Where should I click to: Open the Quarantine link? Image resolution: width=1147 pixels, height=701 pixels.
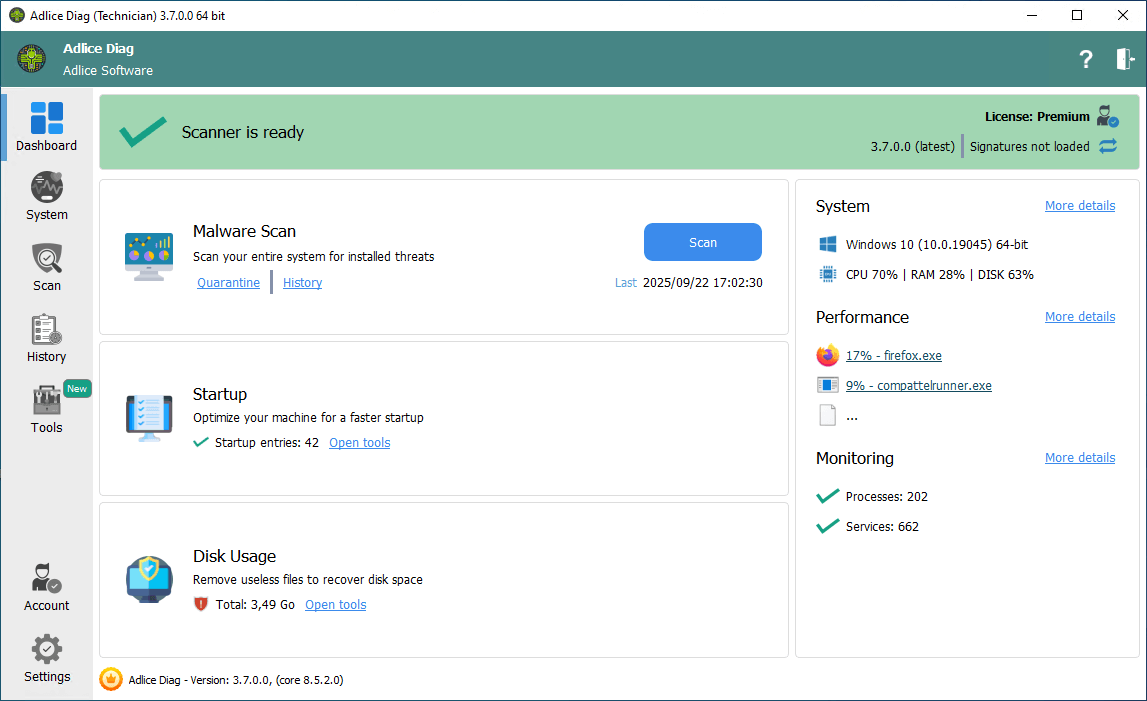point(228,283)
